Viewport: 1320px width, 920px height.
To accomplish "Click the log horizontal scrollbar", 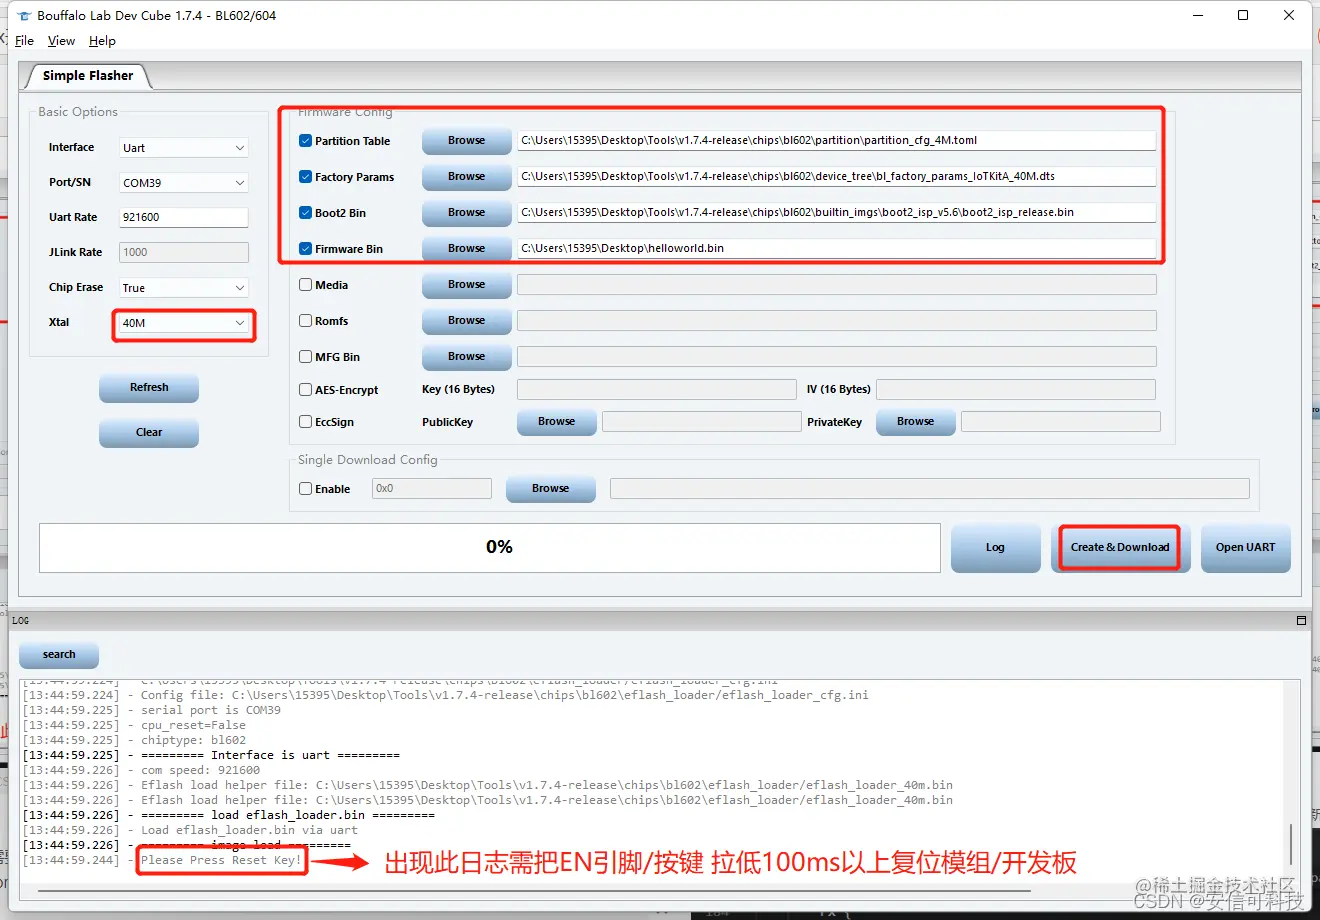I will pos(534,889).
